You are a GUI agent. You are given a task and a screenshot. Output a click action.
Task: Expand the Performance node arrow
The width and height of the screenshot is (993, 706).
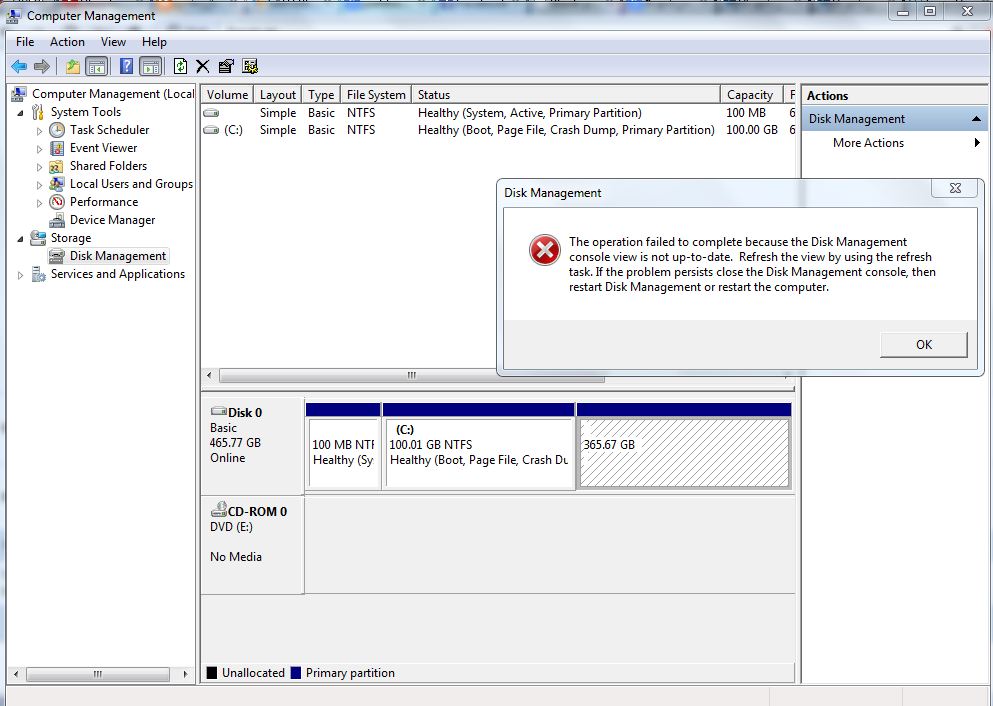(39, 203)
